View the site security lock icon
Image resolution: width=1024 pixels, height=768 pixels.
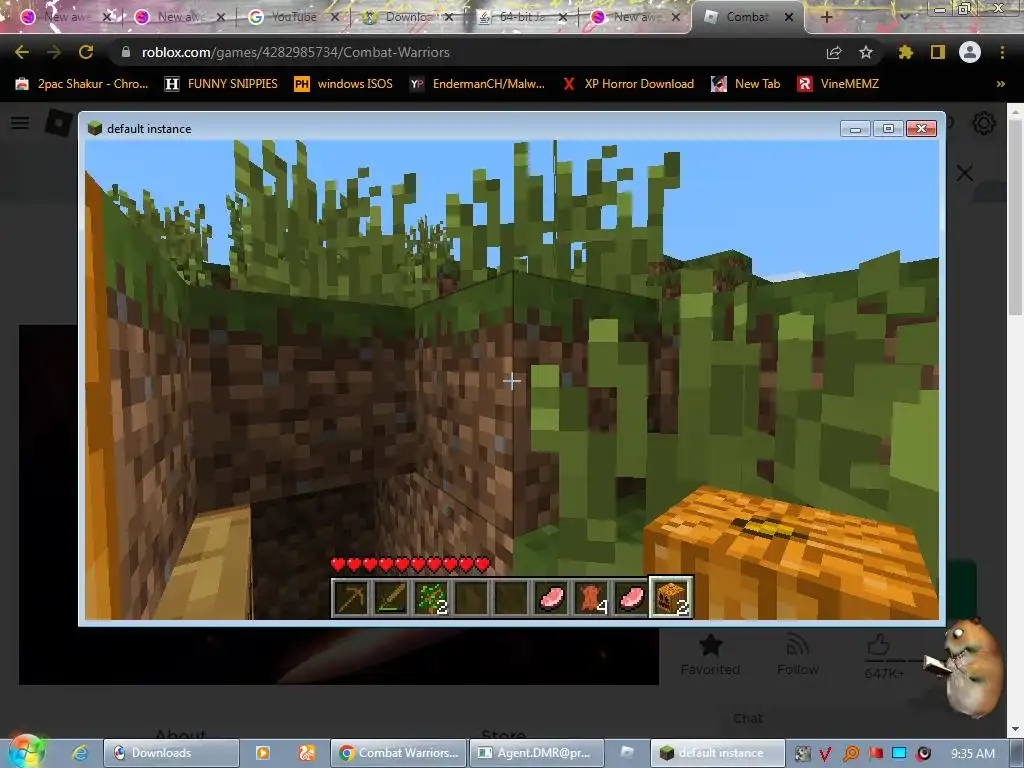(126, 52)
